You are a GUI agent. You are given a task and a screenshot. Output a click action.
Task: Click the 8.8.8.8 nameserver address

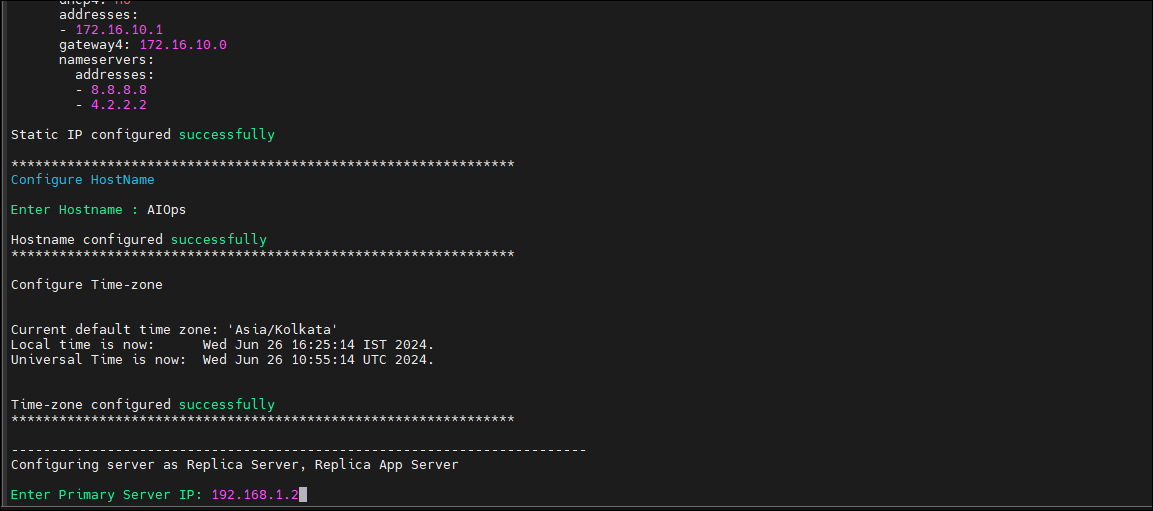119,90
